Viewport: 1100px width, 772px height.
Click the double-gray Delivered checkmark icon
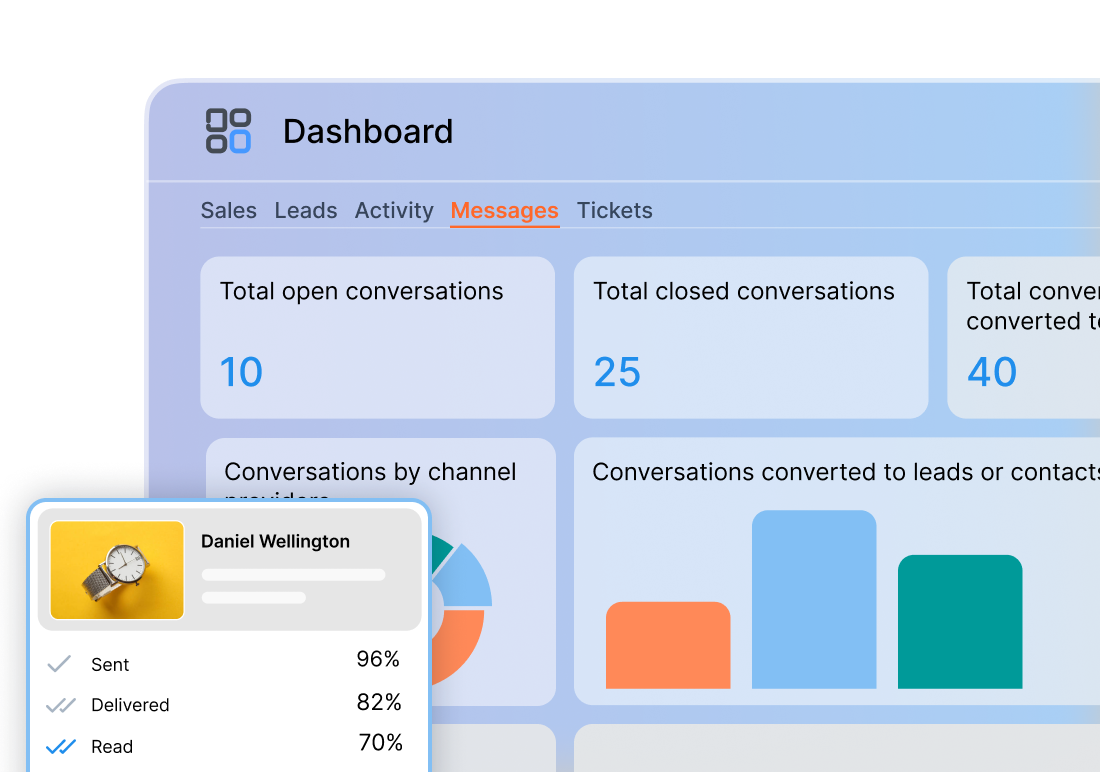62,704
